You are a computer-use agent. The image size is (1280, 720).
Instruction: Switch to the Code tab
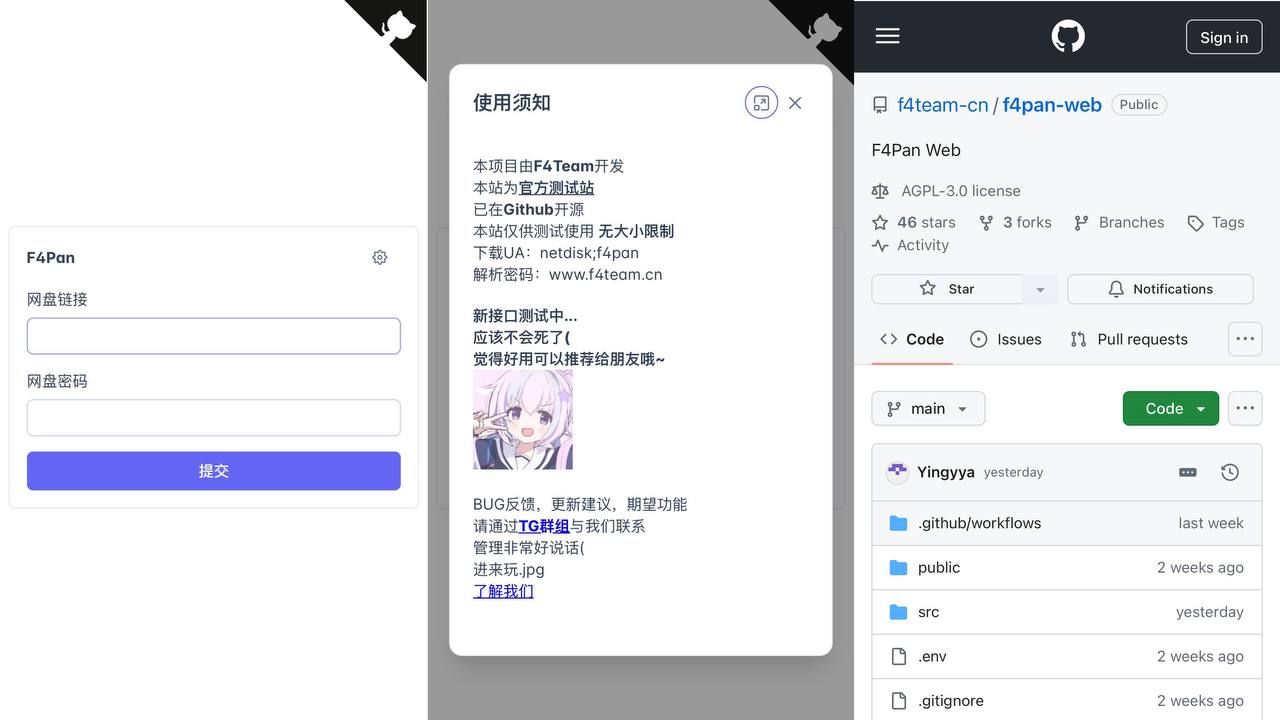point(911,339)
